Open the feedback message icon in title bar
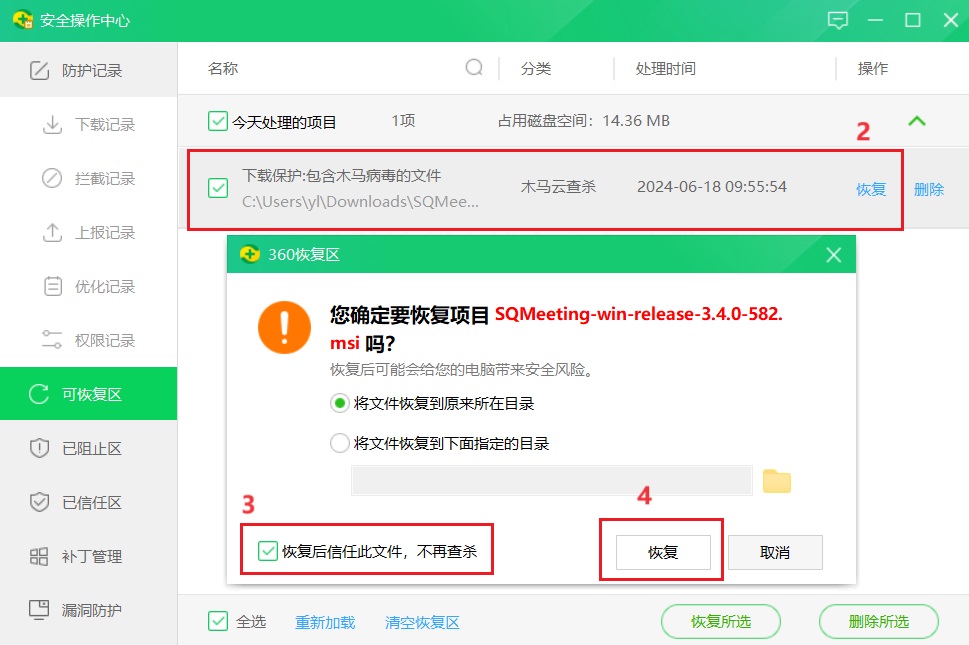The height and width of the screenshot is (645, 969). coord(837,20)
